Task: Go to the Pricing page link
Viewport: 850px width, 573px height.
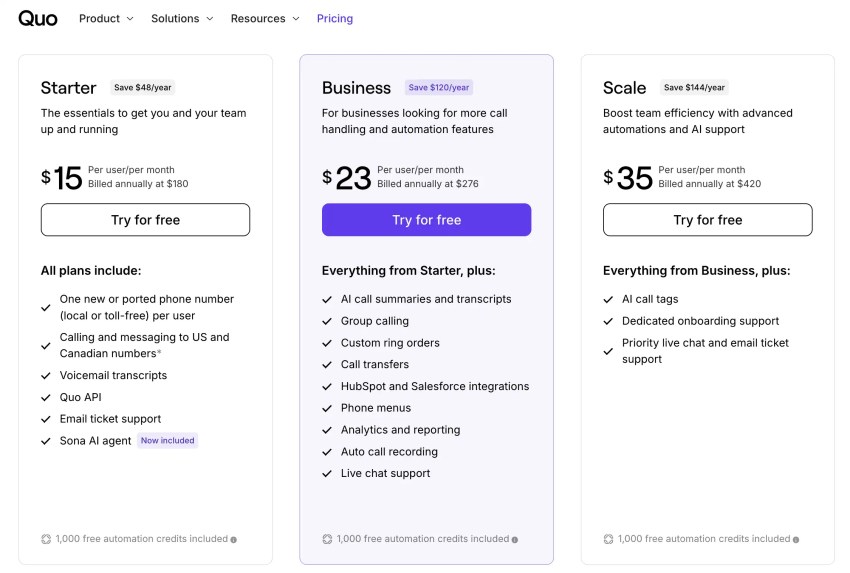Action: [334, 18]
